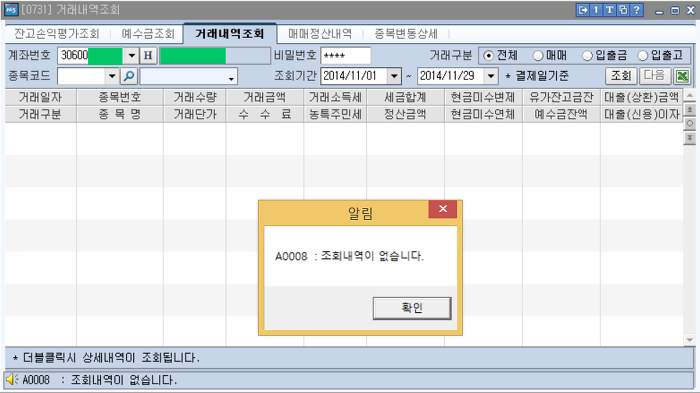Click the window copy icon in title bar
This screenshot has height=393, width=700.
pyautogui.click(x=623, y=10)
